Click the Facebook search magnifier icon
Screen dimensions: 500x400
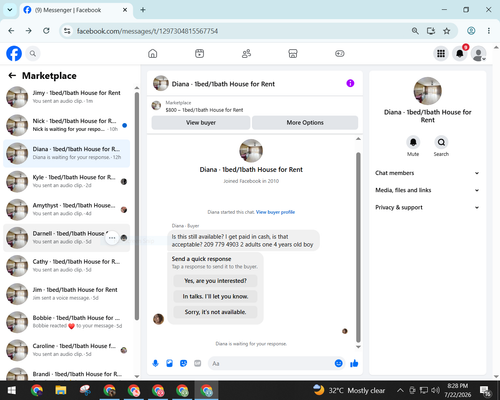(x=33, y=53)
